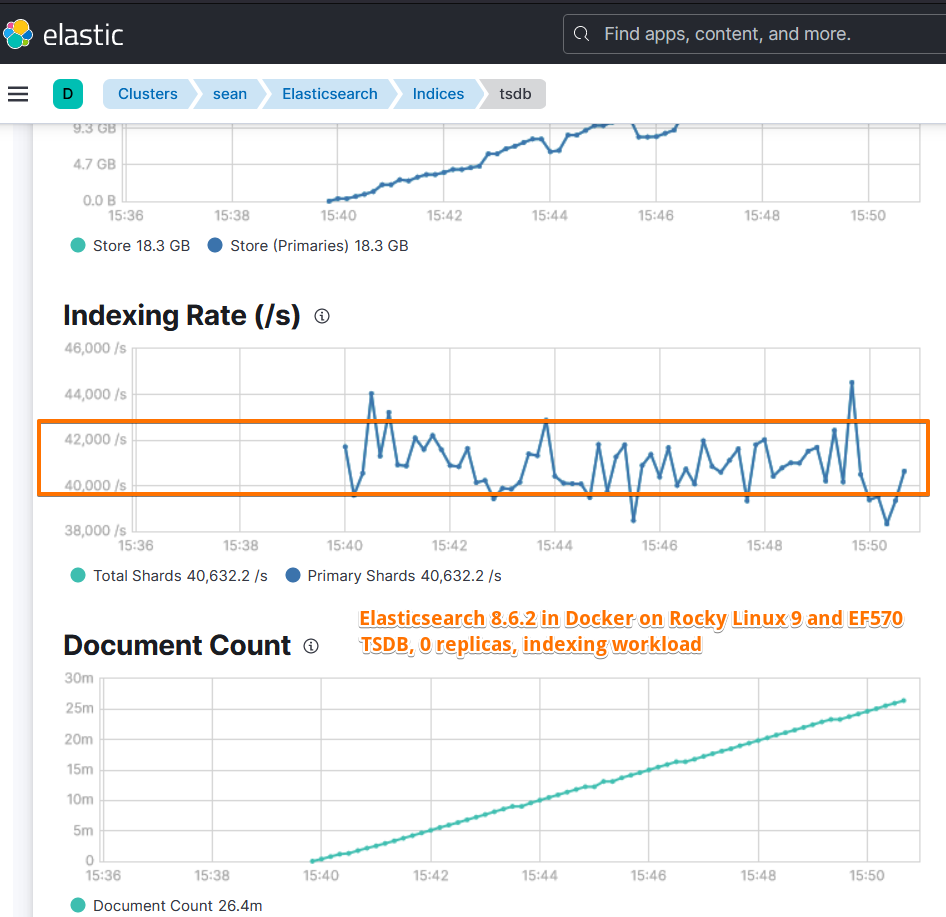Click the Elastic logo icon
946x917 pixels.
(x=17, y=34)
